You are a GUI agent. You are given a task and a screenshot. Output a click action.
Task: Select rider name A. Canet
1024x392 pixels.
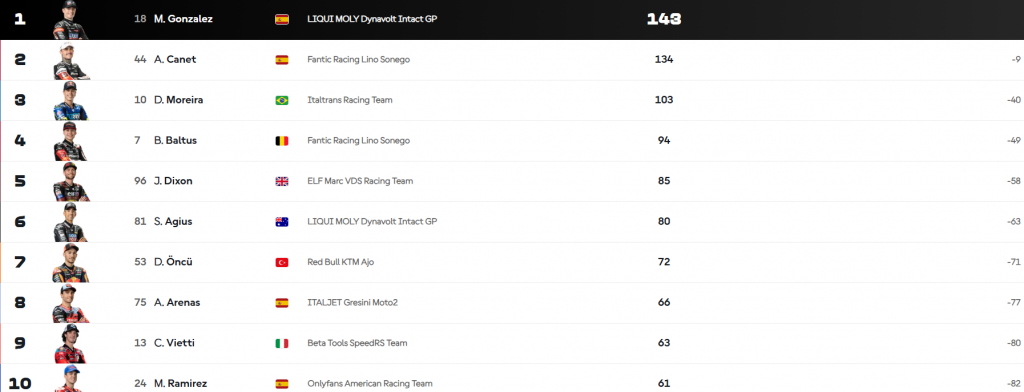[175, 59]
